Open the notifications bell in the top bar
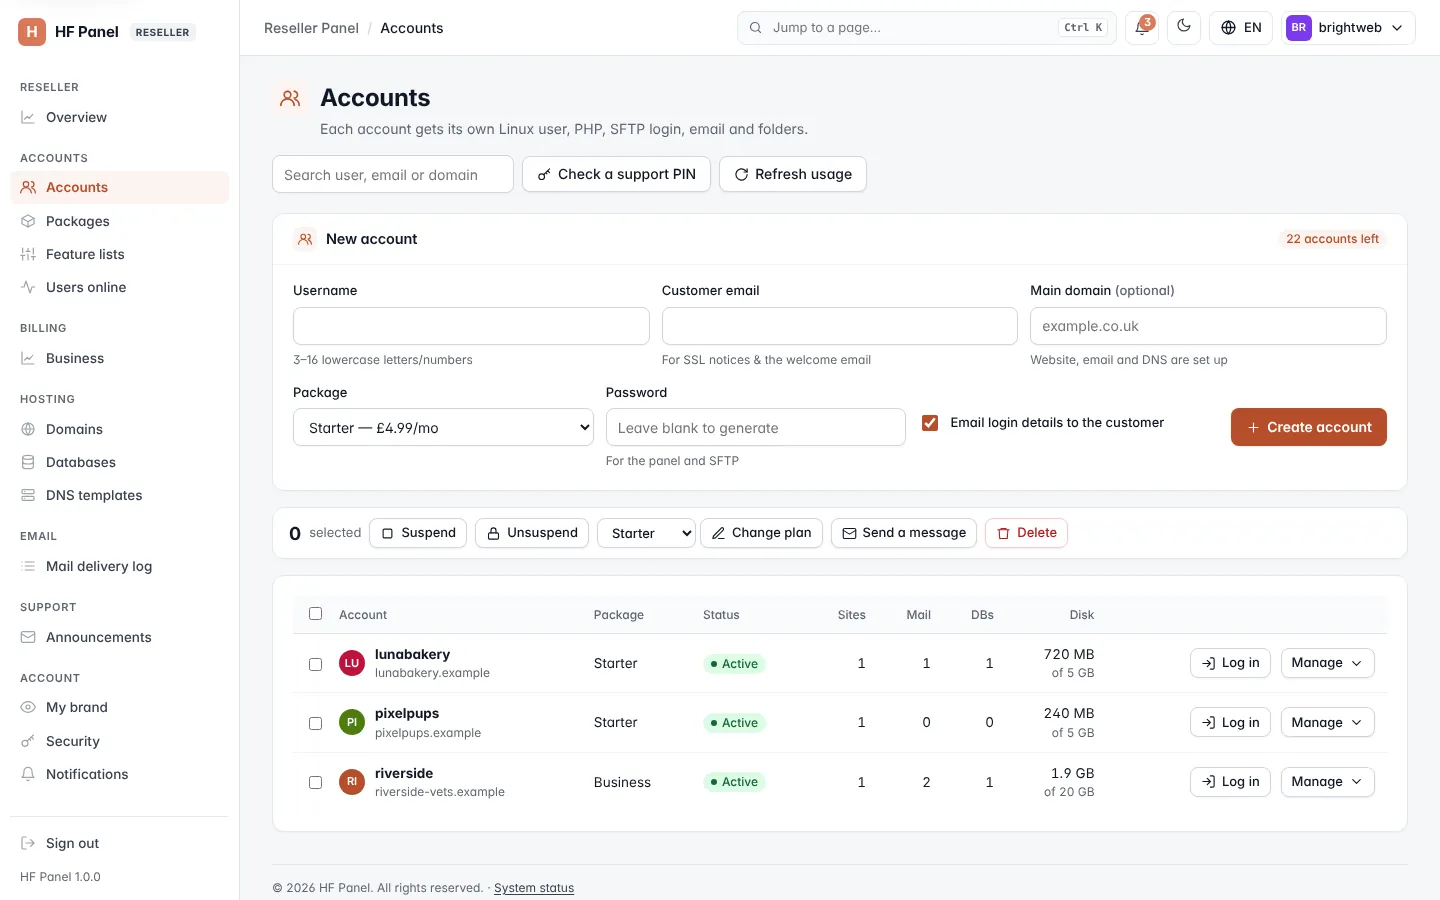Screen dimensions: 1440x900 tap(1142, 28)
